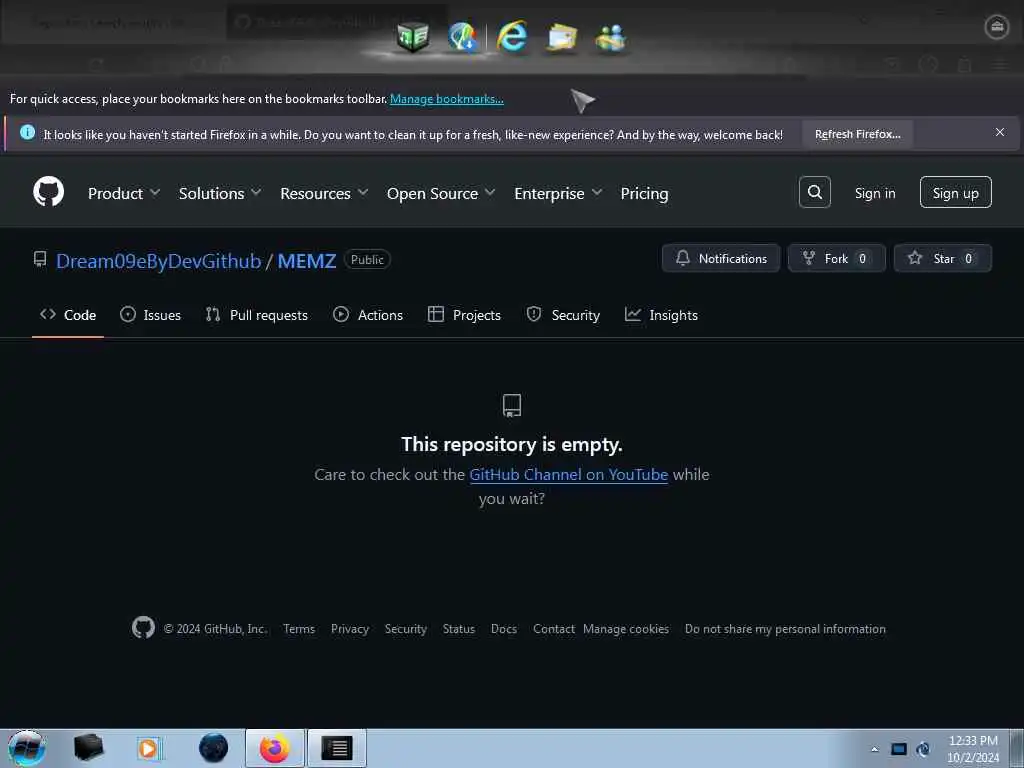Expand the Open Source menu
This screenshot has width=1024, height=768.
[x=441, y=193]
